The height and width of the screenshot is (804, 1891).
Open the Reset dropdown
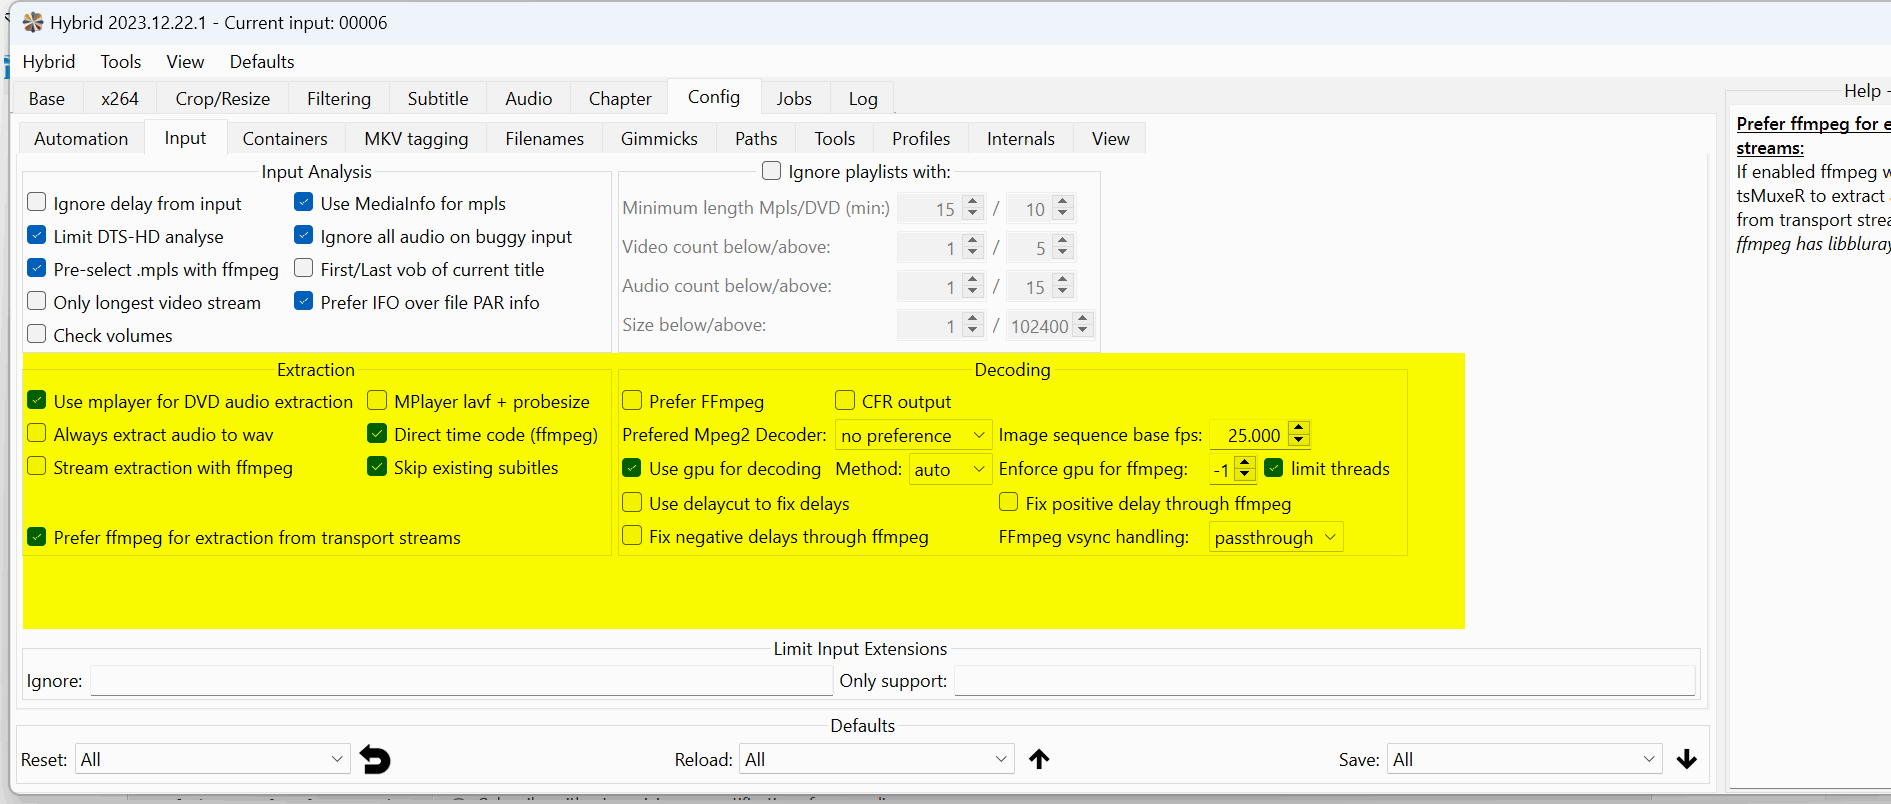pyautogui.click(x=212, y=760)
